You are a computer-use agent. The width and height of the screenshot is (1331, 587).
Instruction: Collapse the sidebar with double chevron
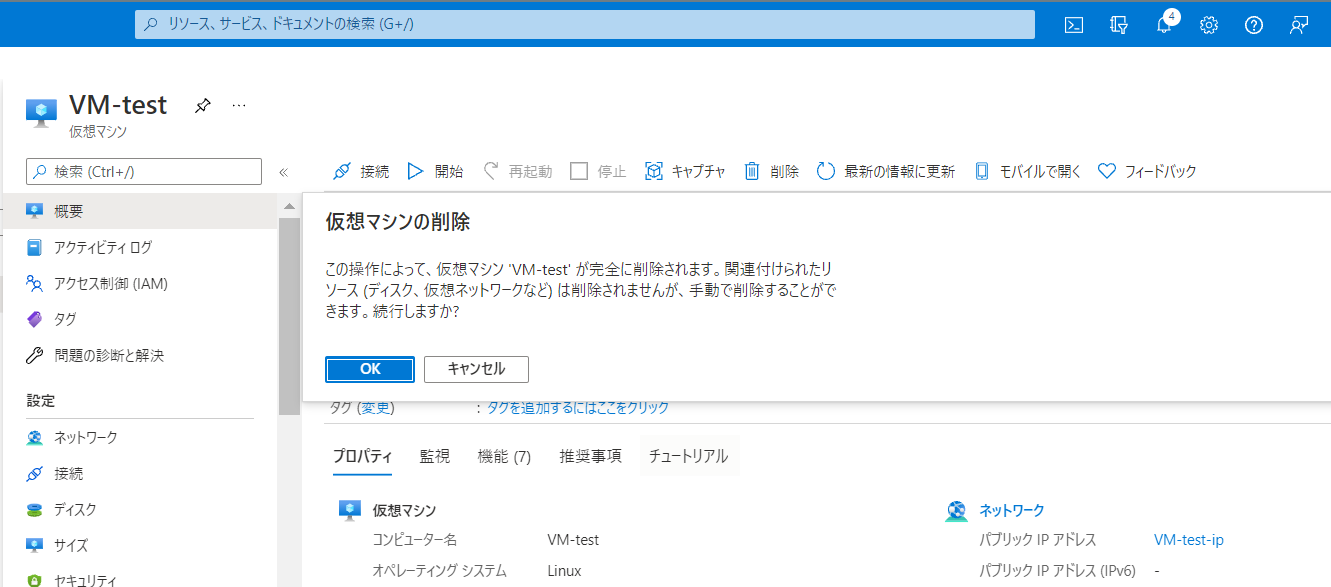point(283,172)
